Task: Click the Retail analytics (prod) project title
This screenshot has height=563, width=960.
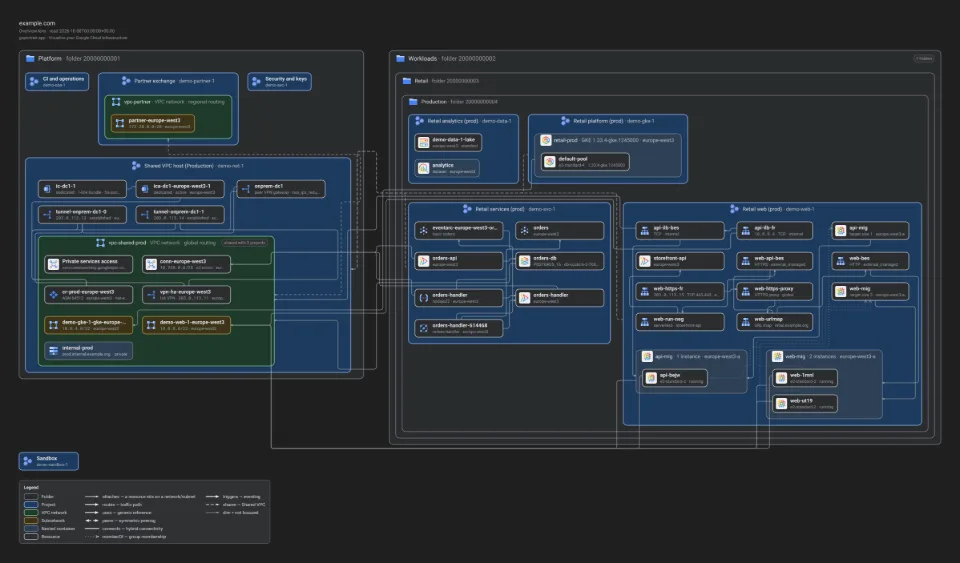Action: (x=470, y=121)
